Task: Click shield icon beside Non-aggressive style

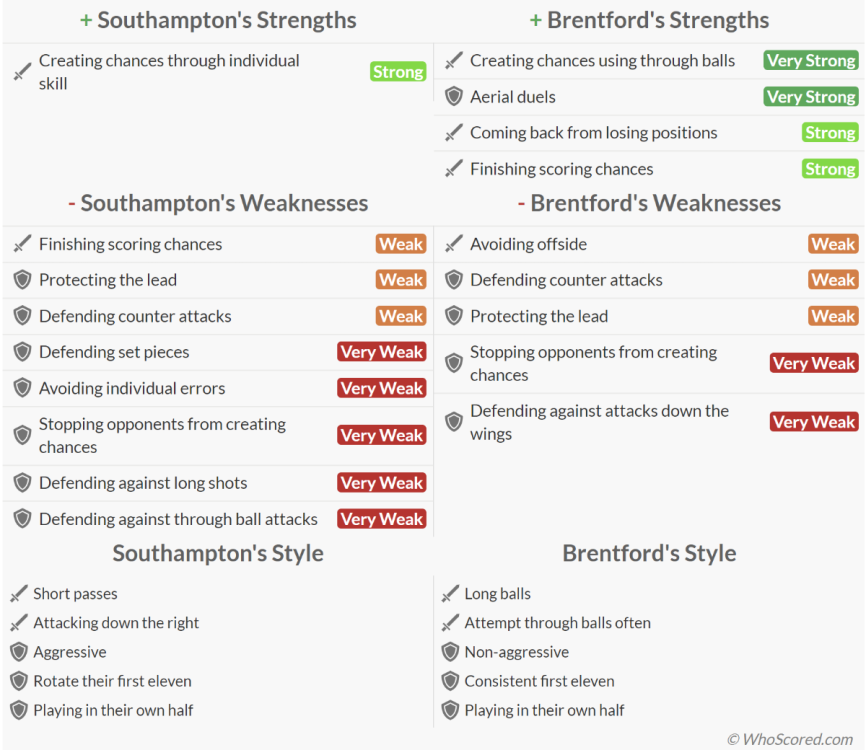Action: pyautogui.click(x=449, y=652)
